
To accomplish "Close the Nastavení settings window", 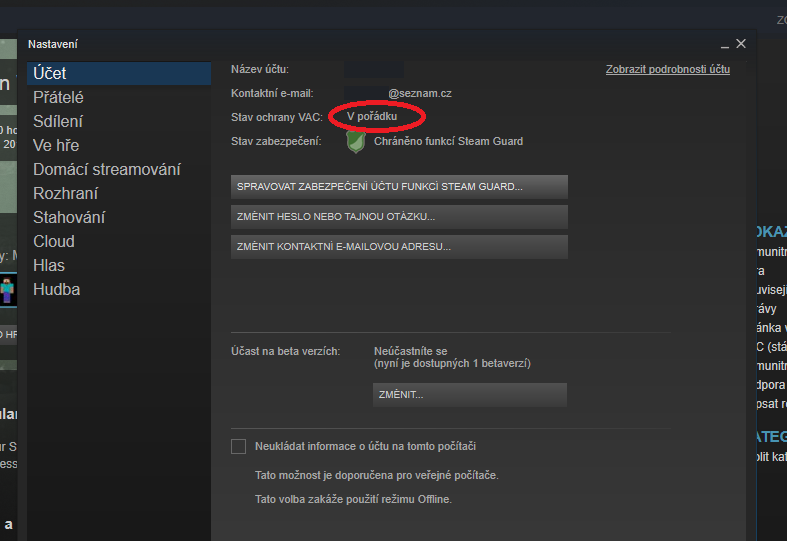I will point(741,44).
